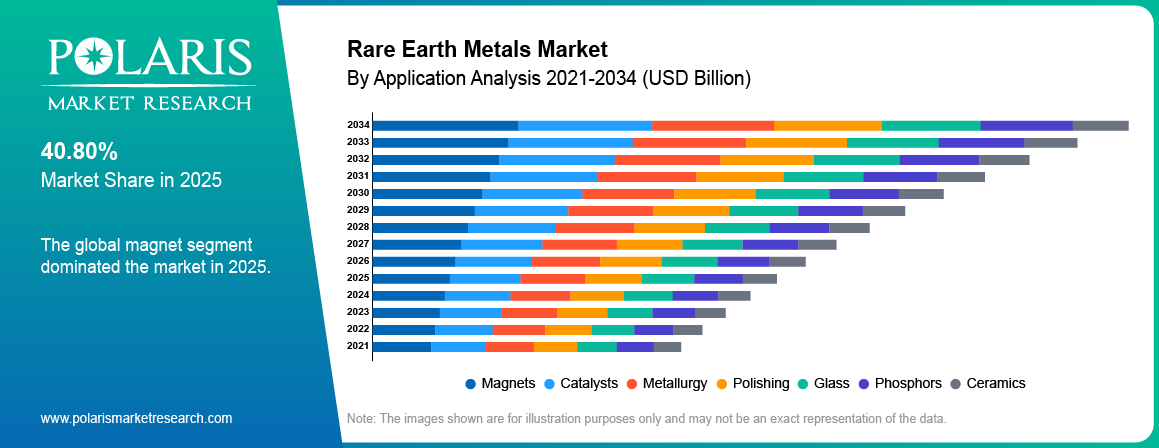Click the 2032 axis label
This screenshot has width=1159, height=448.
coord(358,159)
